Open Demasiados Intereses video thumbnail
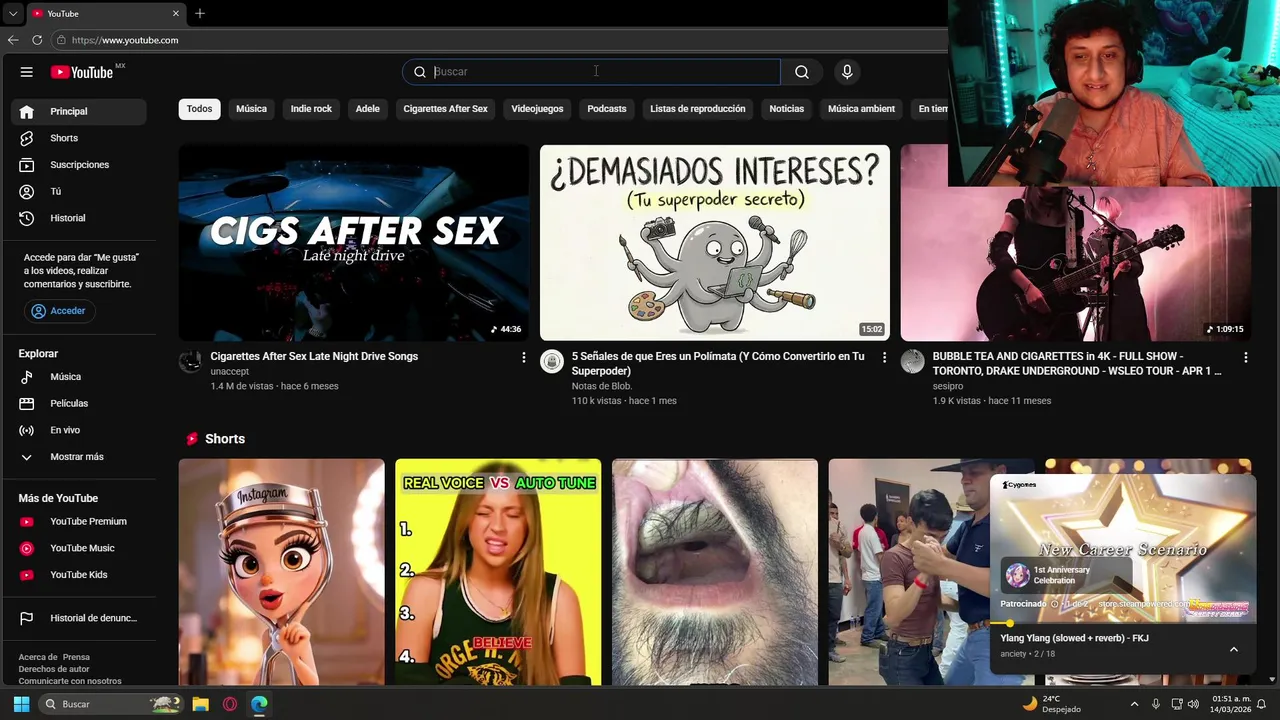The width and height of the screenshot is (1280, 720). coord(715,243)
